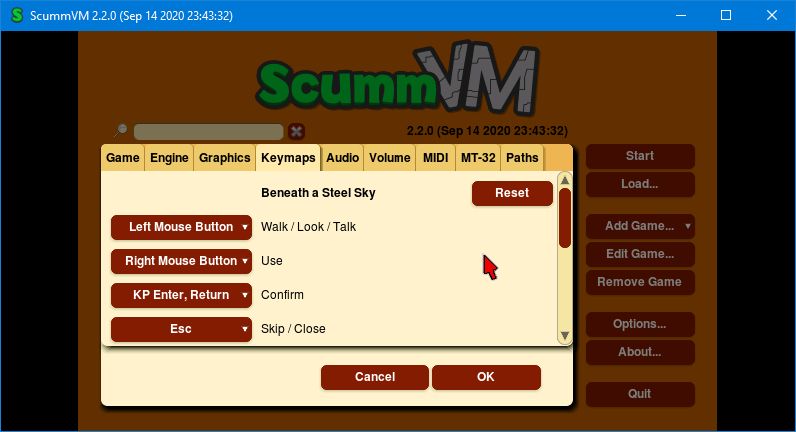Clear the search filter with the X icon

(296, 131)
